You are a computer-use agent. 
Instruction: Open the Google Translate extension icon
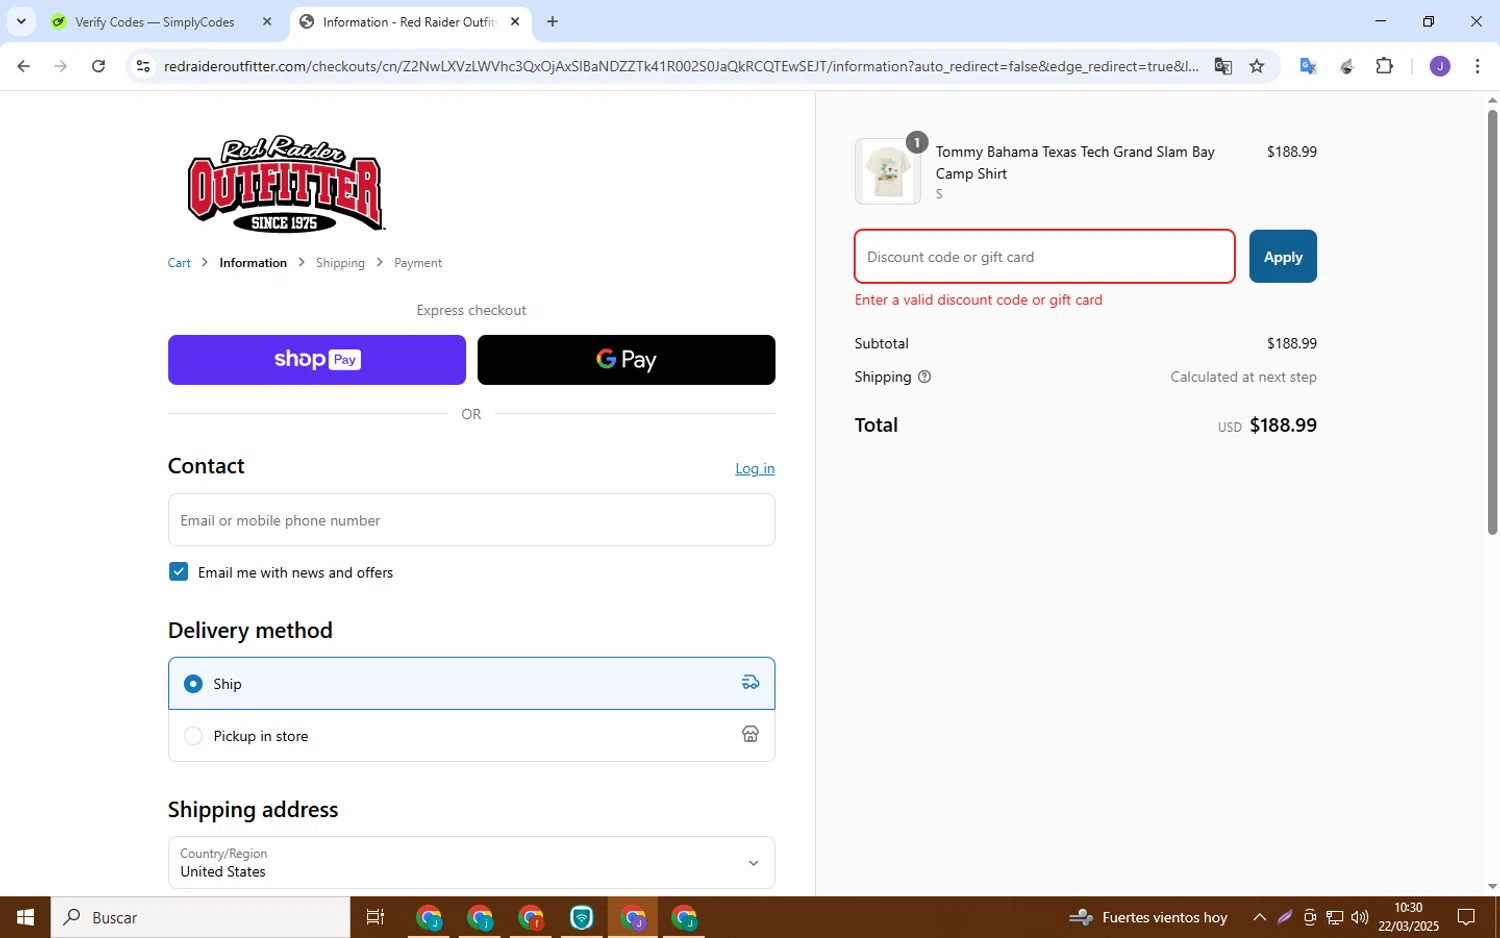click(1307, 66)
